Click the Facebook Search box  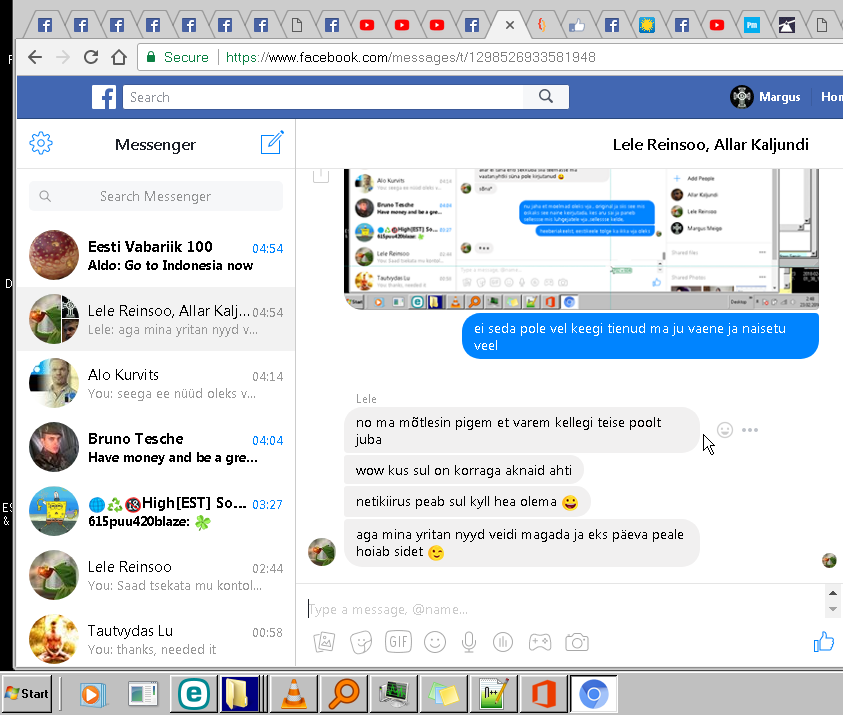pos(323,97)
